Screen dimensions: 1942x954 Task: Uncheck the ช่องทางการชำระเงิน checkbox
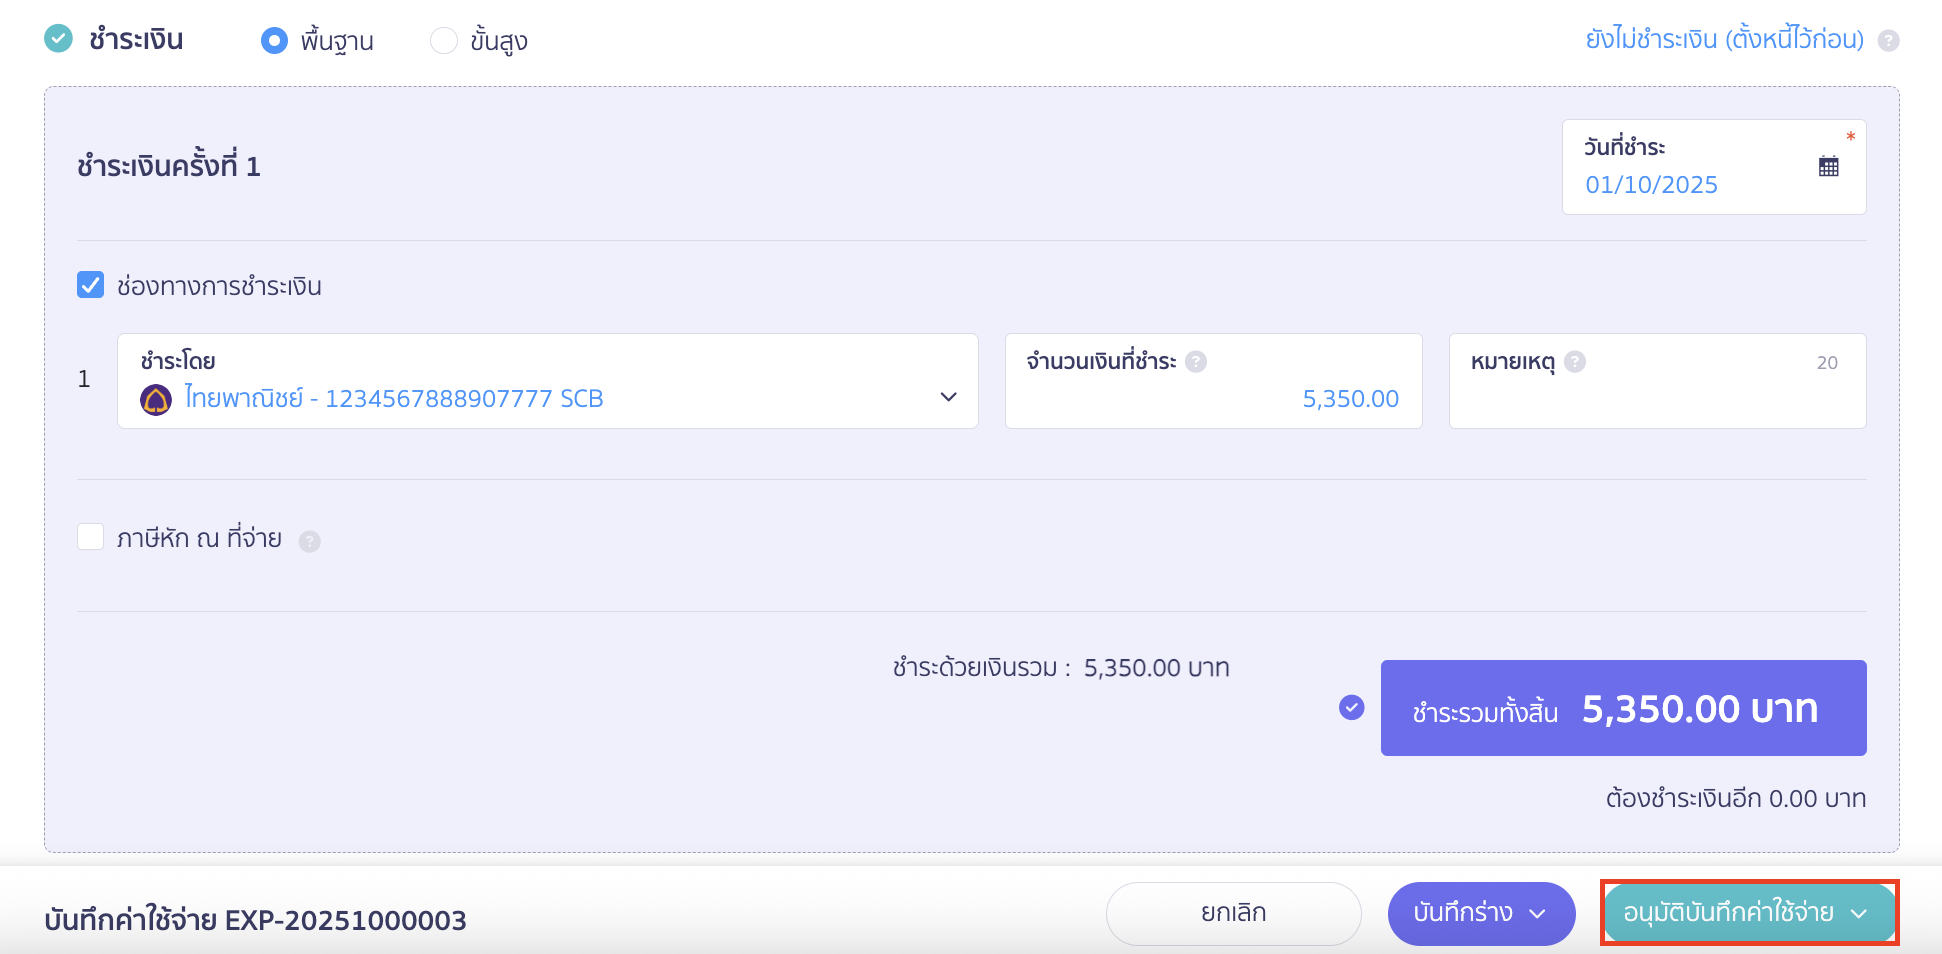[91, 286]
